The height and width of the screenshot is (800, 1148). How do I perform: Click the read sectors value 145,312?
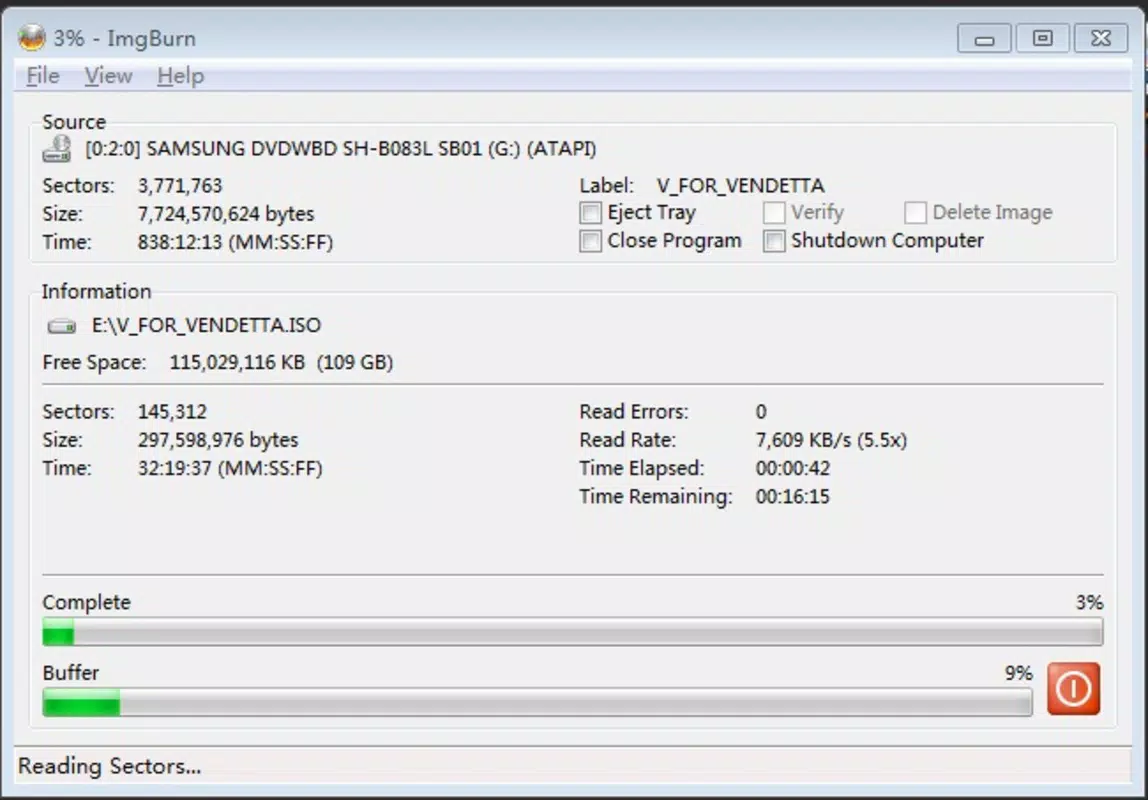tap(172, 412)
